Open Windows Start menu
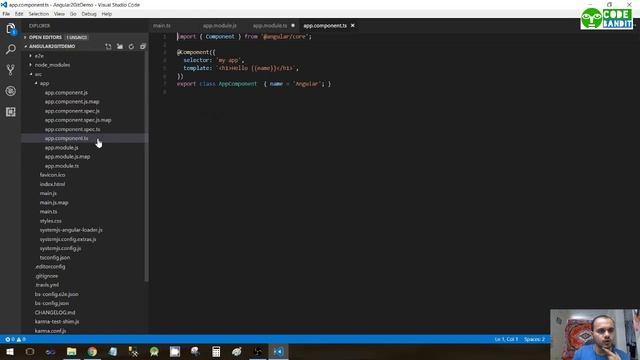This screenshot has width=640, height=360. tap(10, 351)
